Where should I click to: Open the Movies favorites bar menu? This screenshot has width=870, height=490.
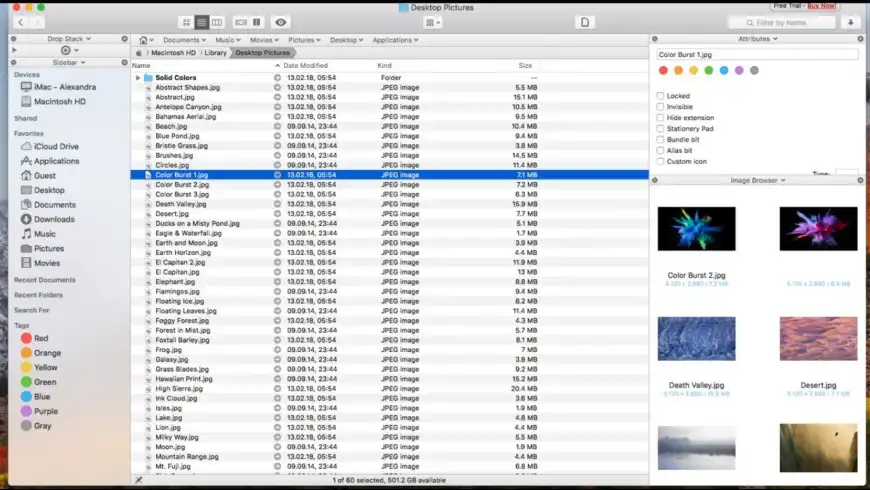tap(264, 40)
